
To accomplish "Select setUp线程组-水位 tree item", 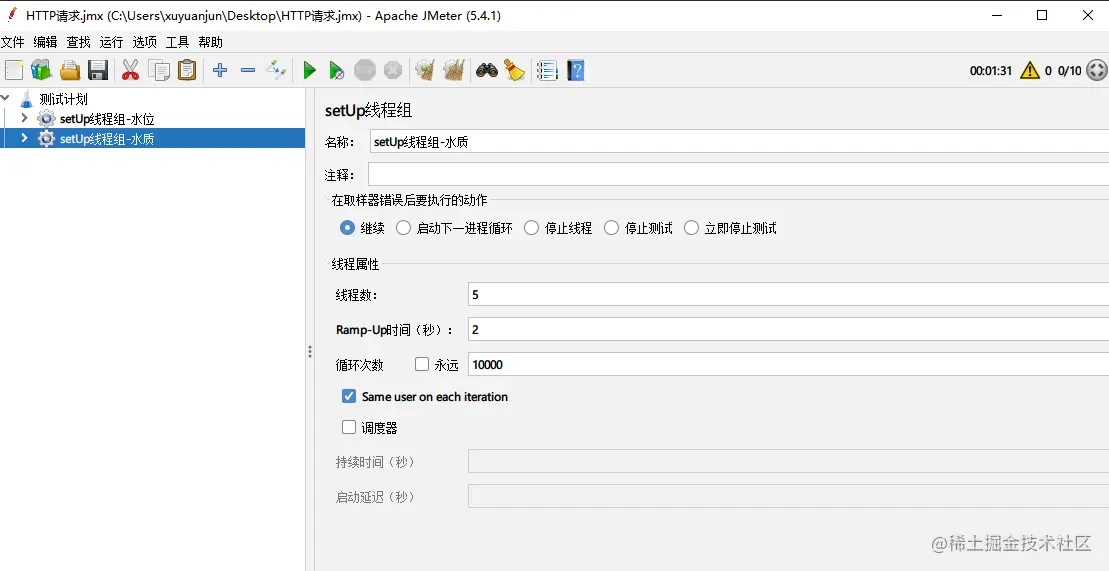I will tap(107, 119).
